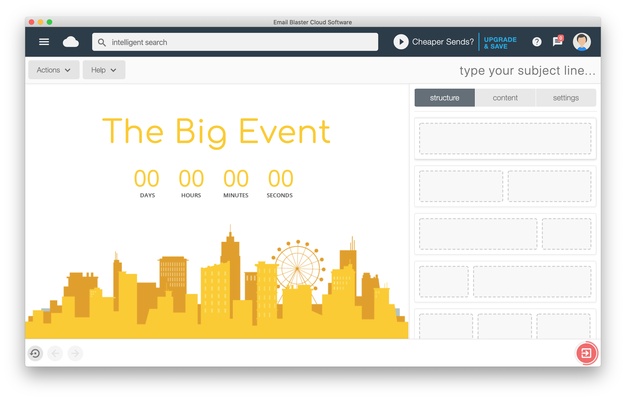This screenshot has width=626, height=400.
Task: Select the wide-left narrow-right structure
Action: point(505,234)
